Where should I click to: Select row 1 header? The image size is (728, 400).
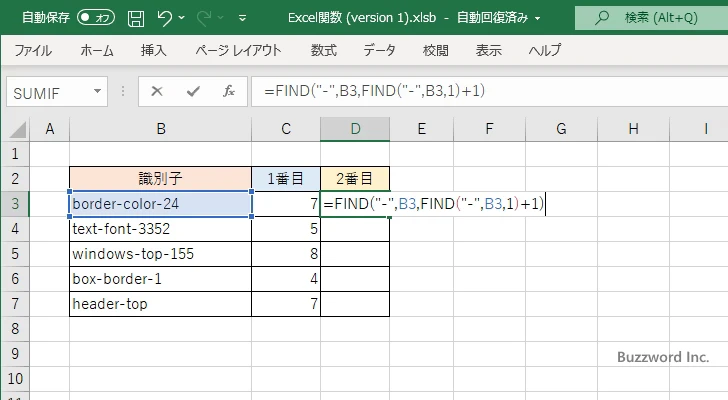[x=15, y=154]
